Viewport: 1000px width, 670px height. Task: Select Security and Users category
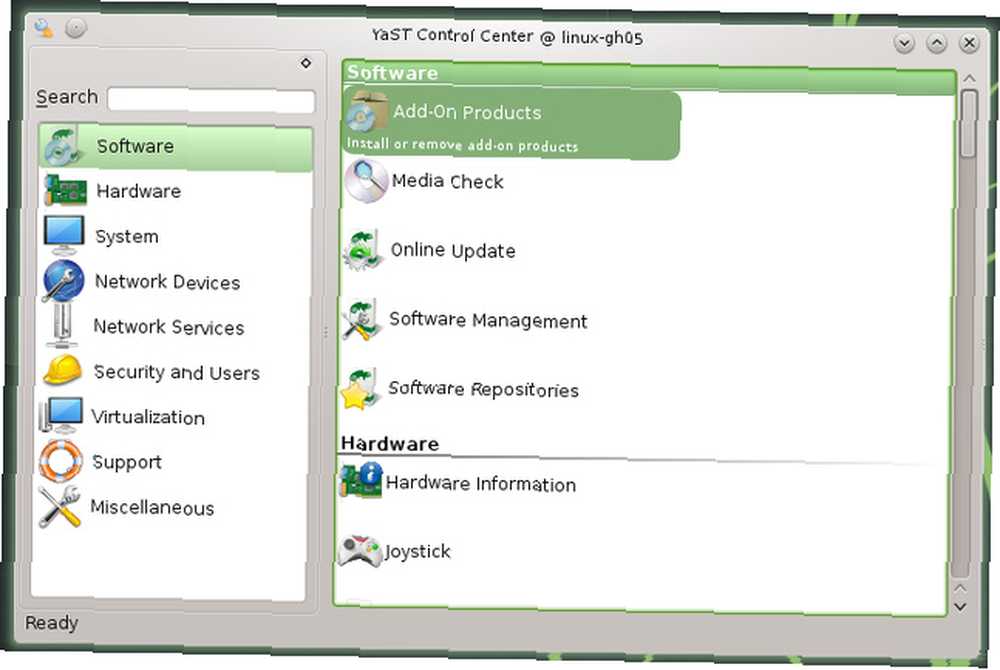point(177,372)
